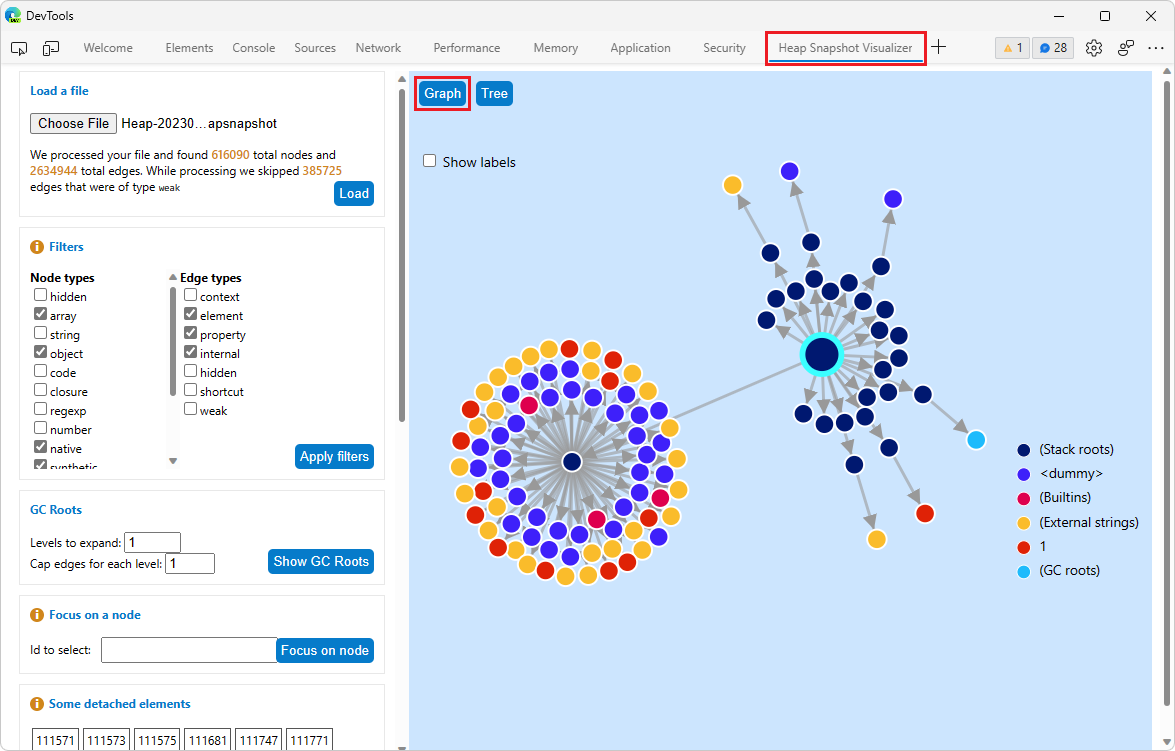Click the customize DevTools ellipsis menu
Viewport: 1175px width, 751px height.
[1156, 48]
